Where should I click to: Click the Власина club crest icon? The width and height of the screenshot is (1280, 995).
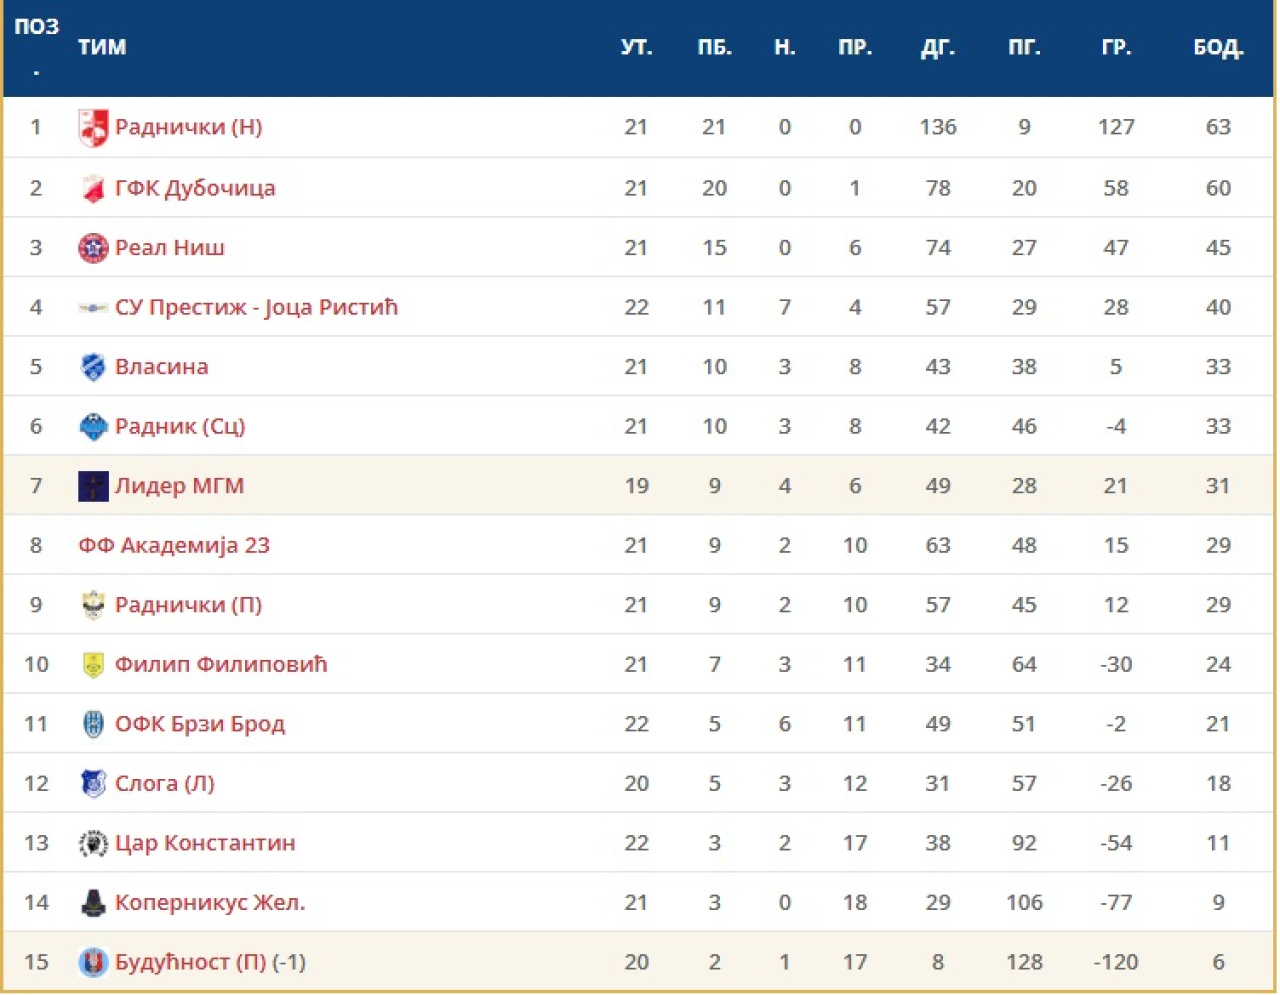[x=93, y=367]
